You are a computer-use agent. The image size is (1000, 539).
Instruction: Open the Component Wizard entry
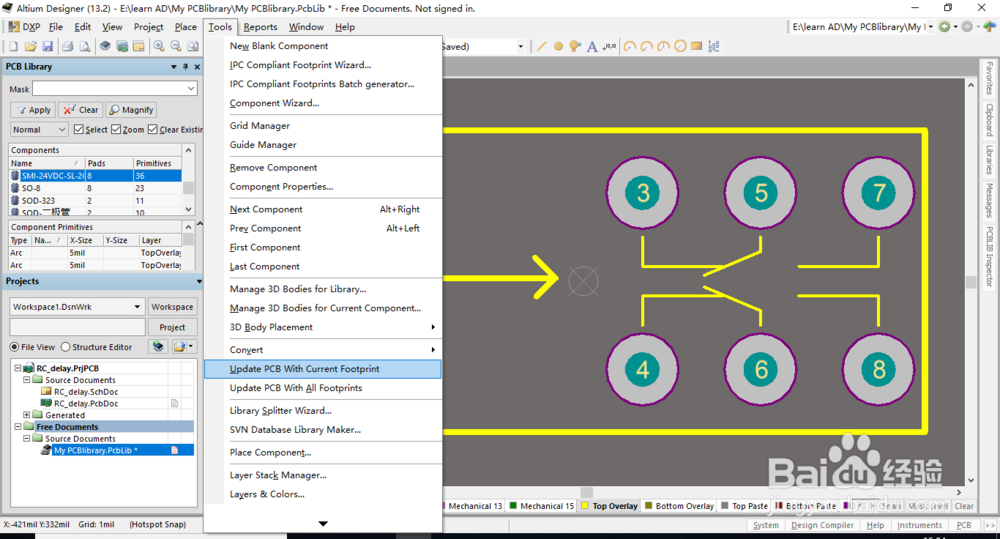[323, 103]
